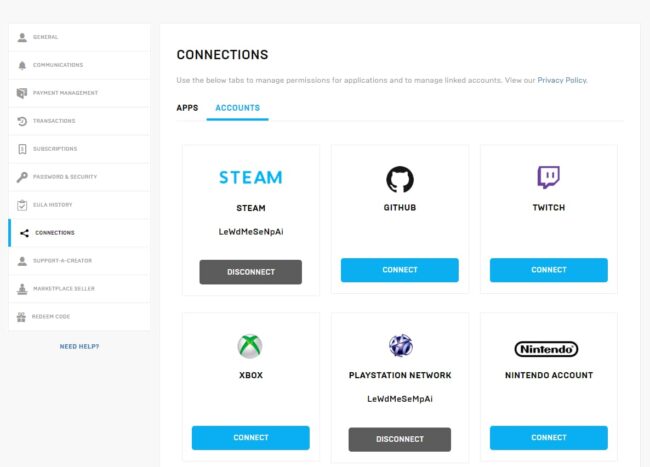Open General settings from sidebar
Image resolution: width=650 pixels, height=467 pixels.
pyautogui.click(x=46, y=37)
